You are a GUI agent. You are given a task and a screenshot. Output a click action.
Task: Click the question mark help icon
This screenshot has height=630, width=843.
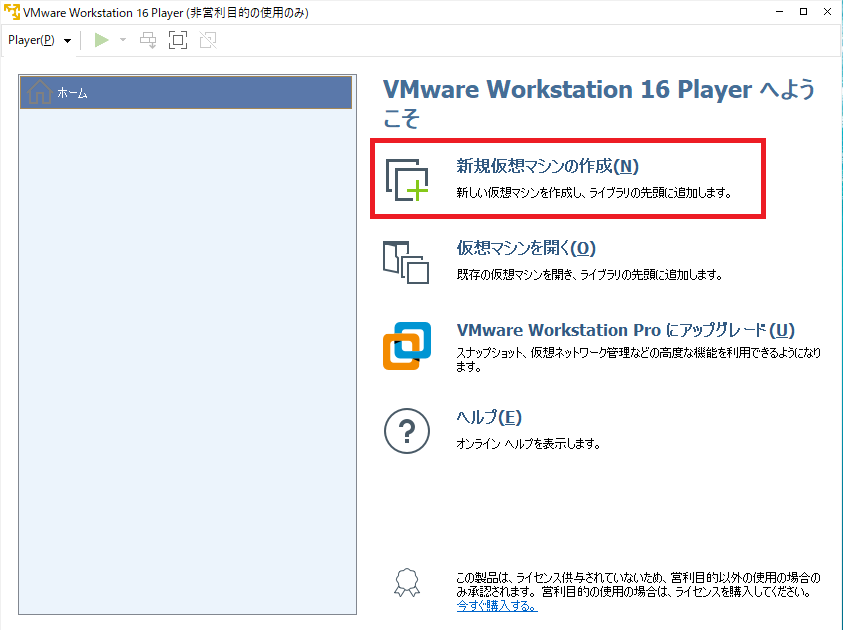pos(407,431)
